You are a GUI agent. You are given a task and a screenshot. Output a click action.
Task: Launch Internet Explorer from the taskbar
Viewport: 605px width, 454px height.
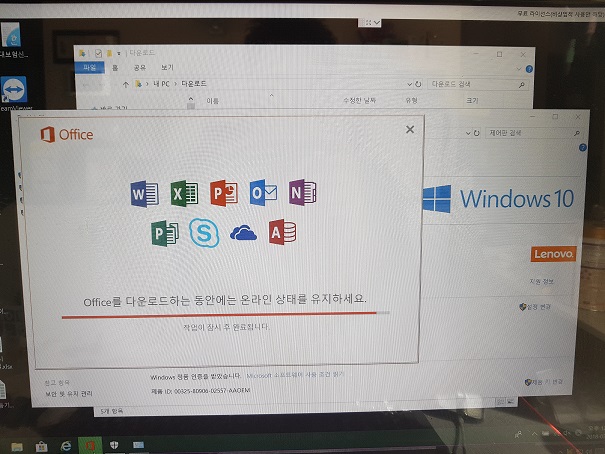tap(66, 446)
